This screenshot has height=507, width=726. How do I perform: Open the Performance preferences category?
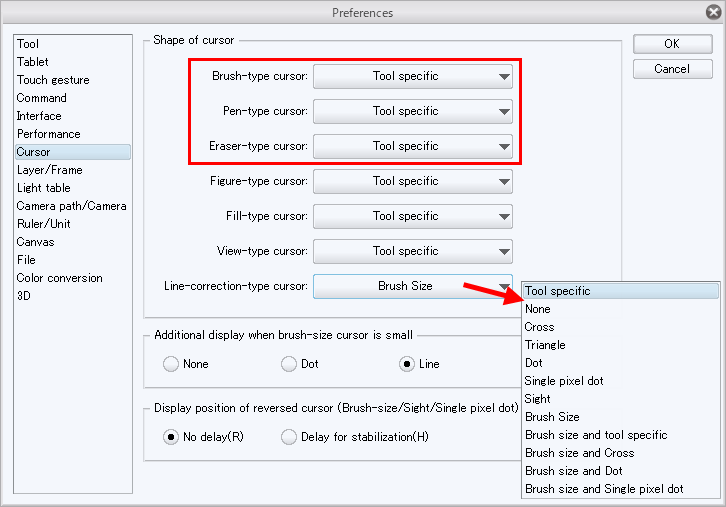click(x=73, y=134)
